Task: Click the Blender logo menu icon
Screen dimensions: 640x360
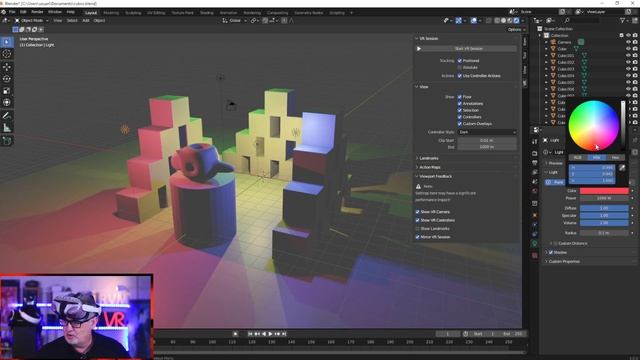Action: [4, 12]
